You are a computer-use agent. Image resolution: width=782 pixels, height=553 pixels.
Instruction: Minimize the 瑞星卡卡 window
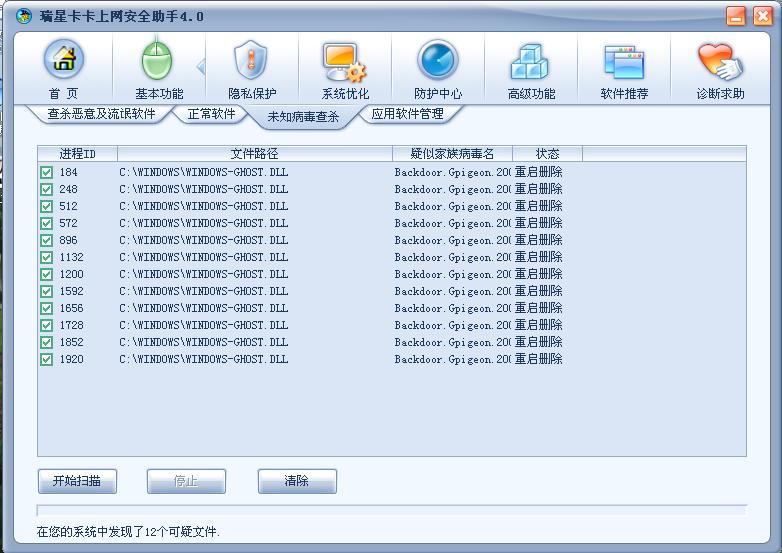tap(736, 16)
